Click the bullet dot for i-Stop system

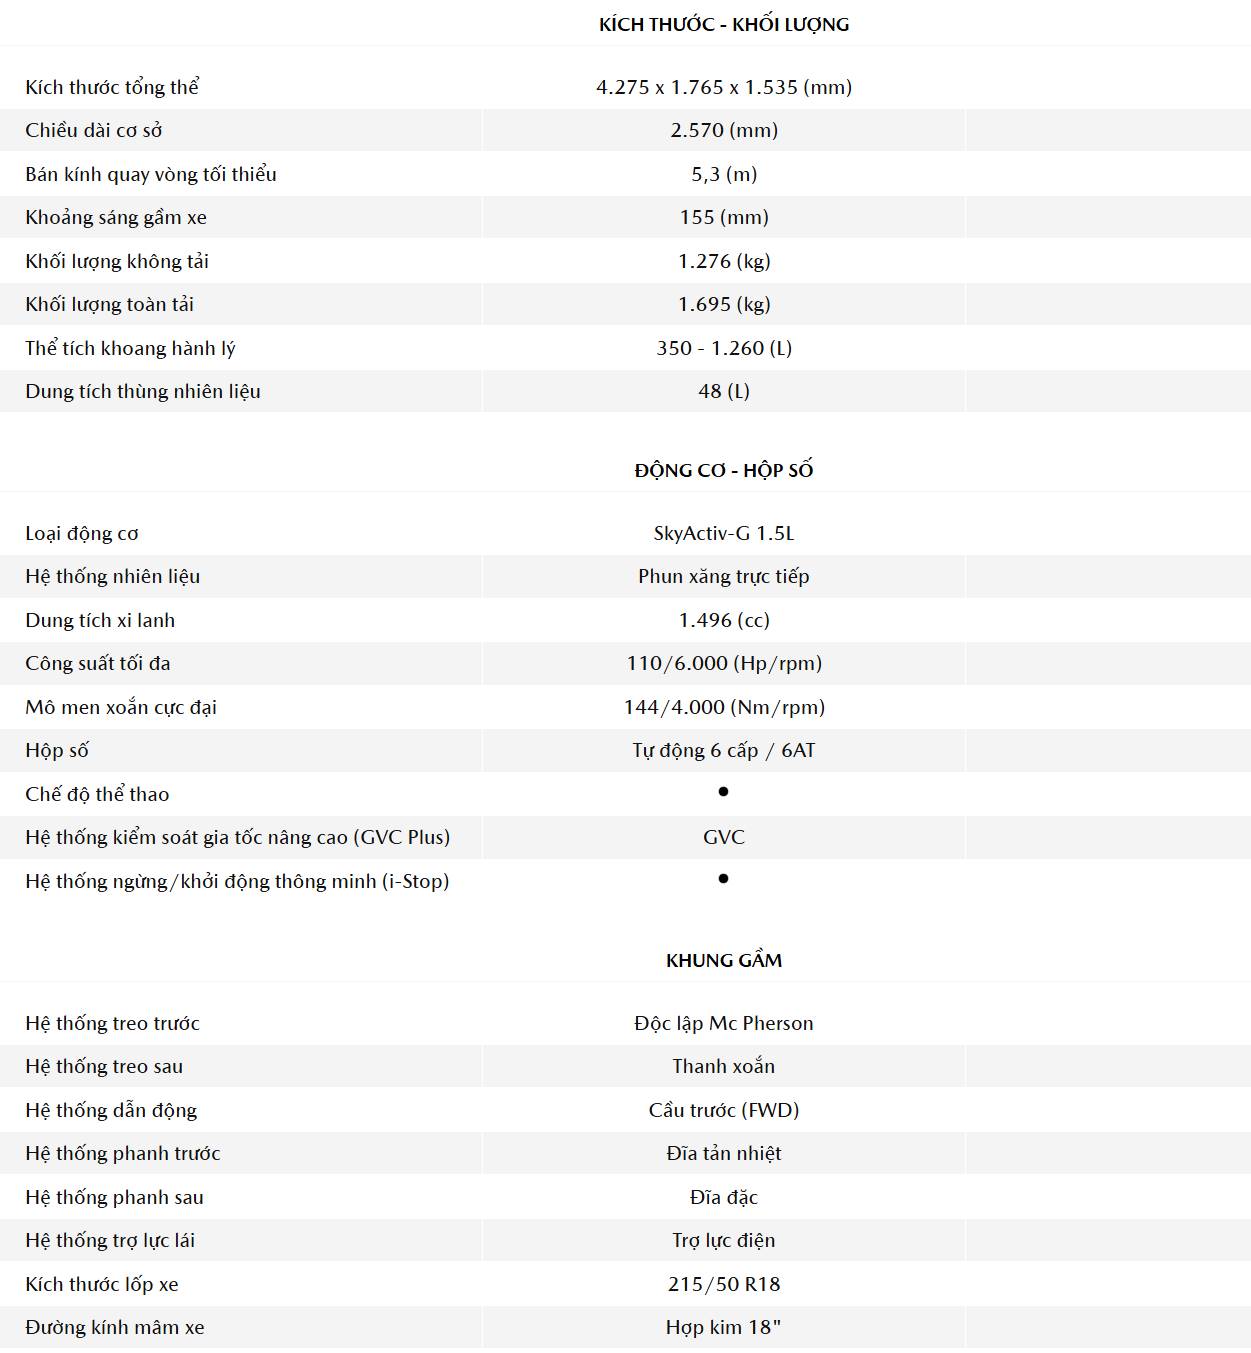pyautogui.click(x=723, y=879)
